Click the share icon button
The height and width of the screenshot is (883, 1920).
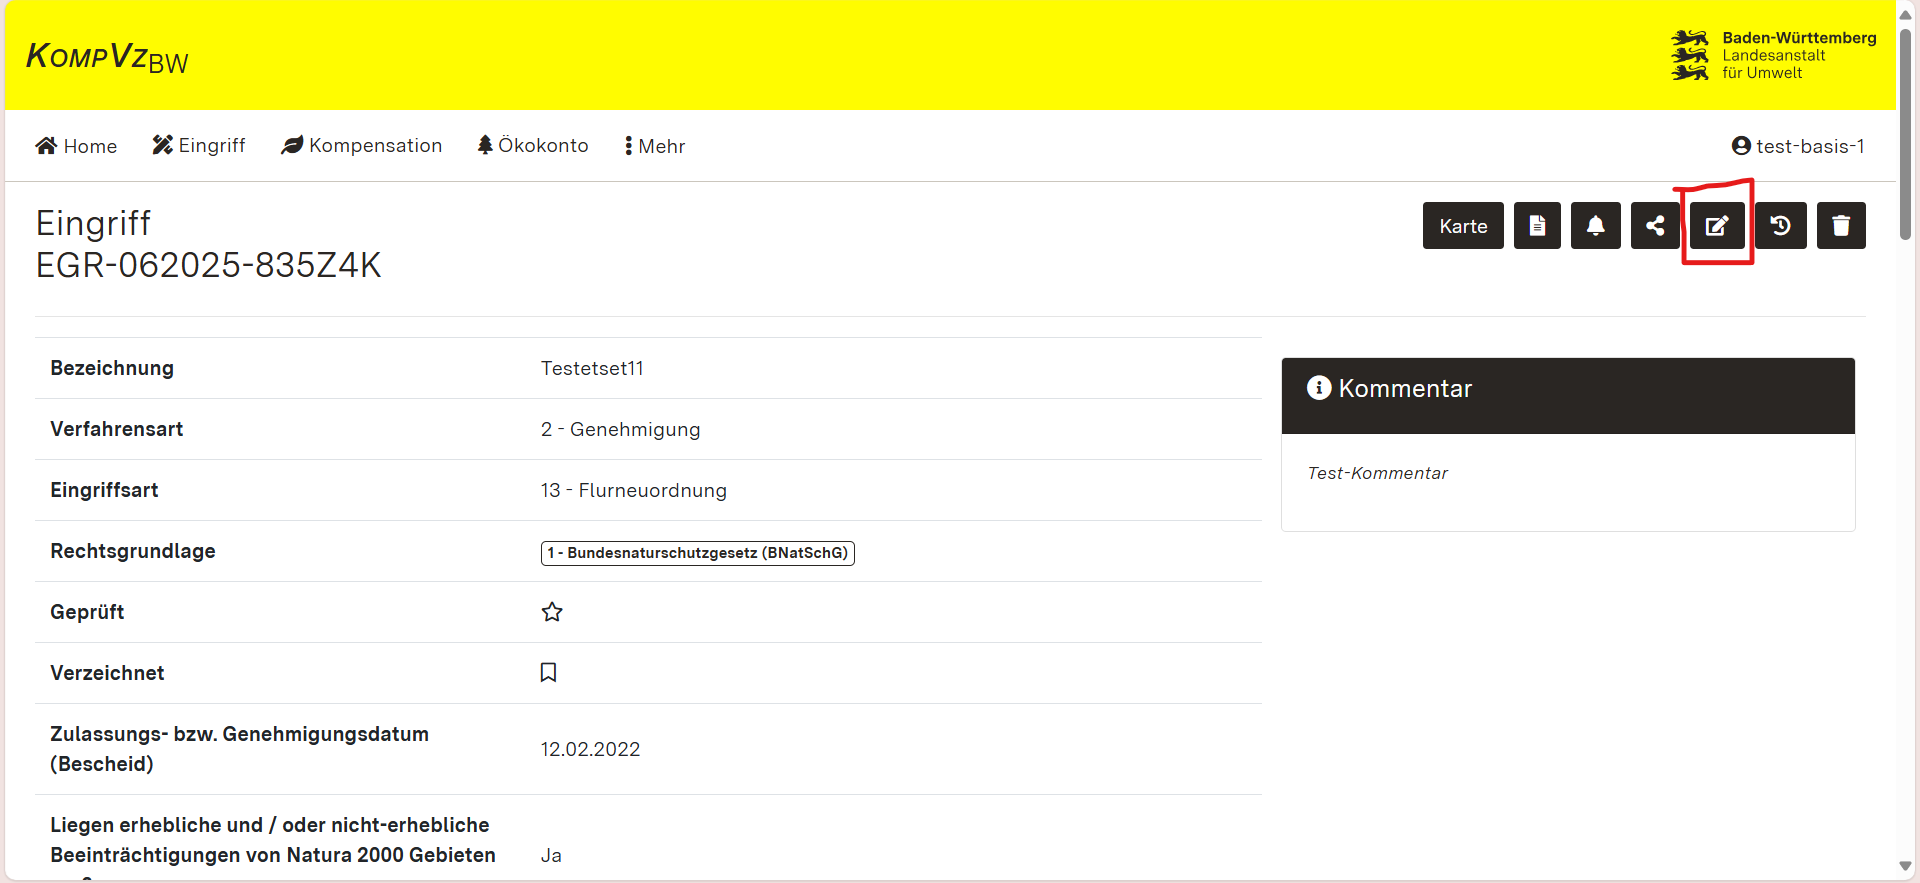click(x=1655, y=226)
